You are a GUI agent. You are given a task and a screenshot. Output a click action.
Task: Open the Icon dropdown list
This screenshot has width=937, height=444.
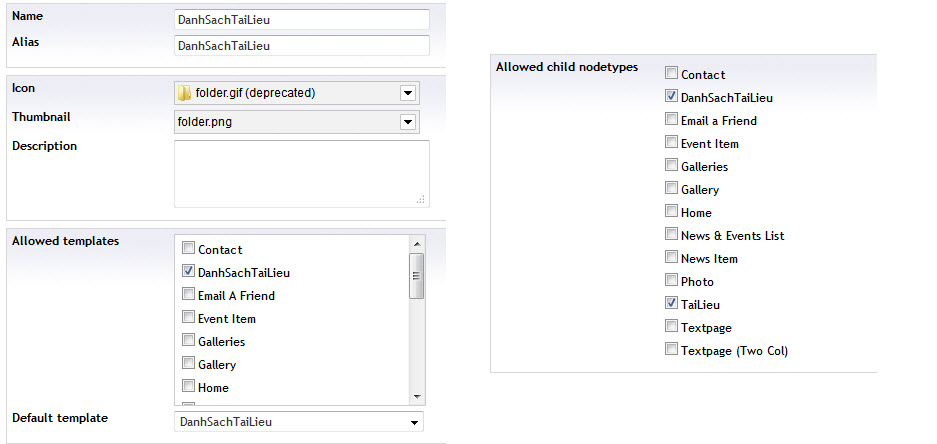coord(407,93)
